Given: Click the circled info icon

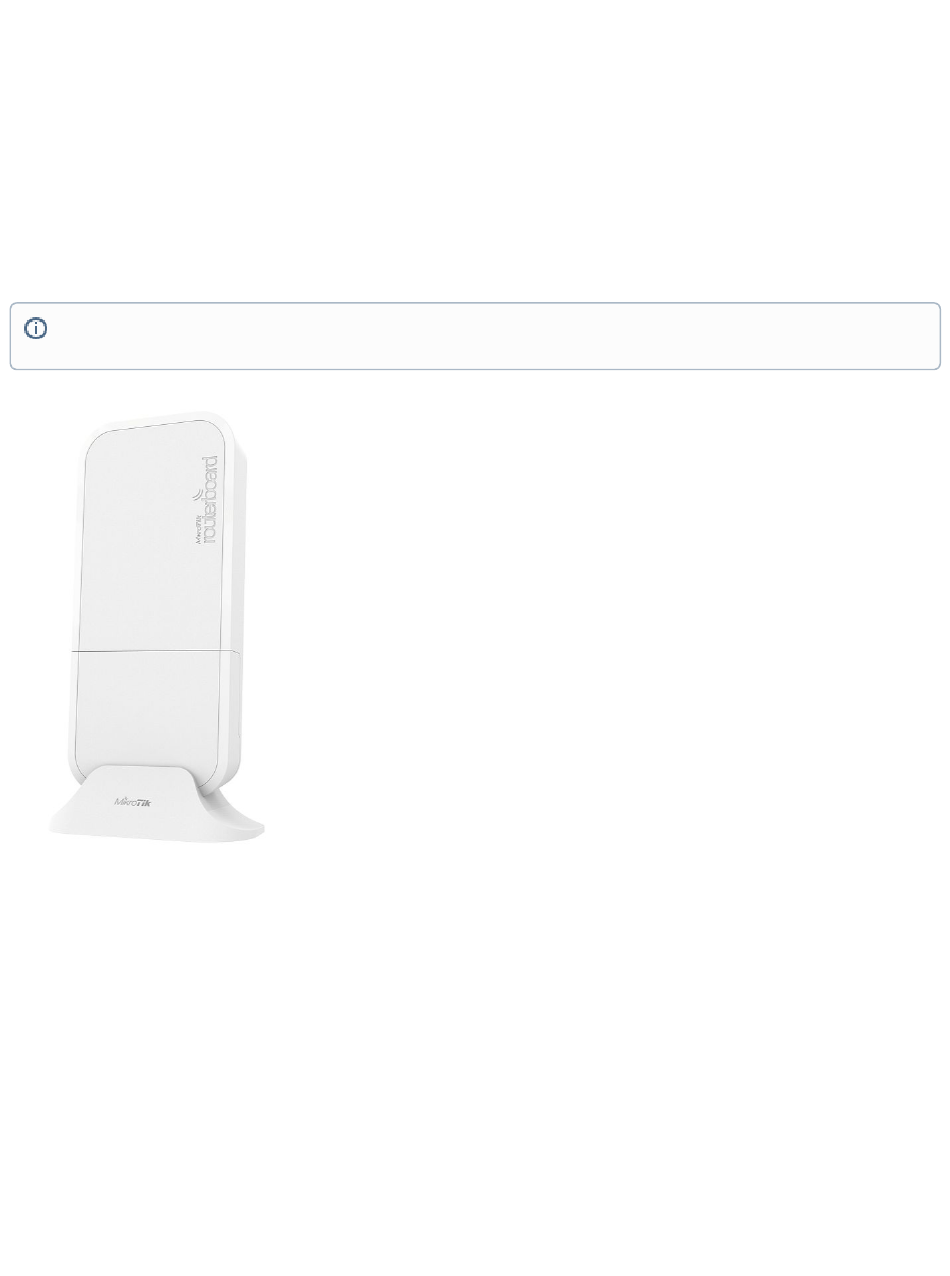Looking at the screenshot, I should (x=36, y=328).
